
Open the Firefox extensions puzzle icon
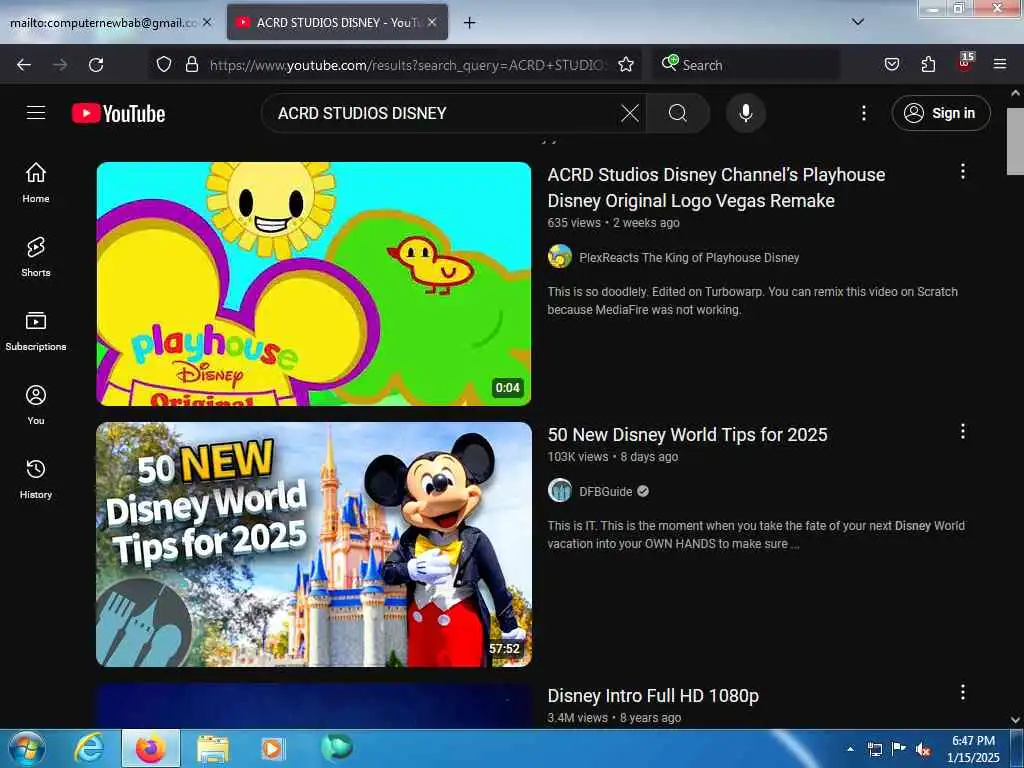[x=928, y=64]
